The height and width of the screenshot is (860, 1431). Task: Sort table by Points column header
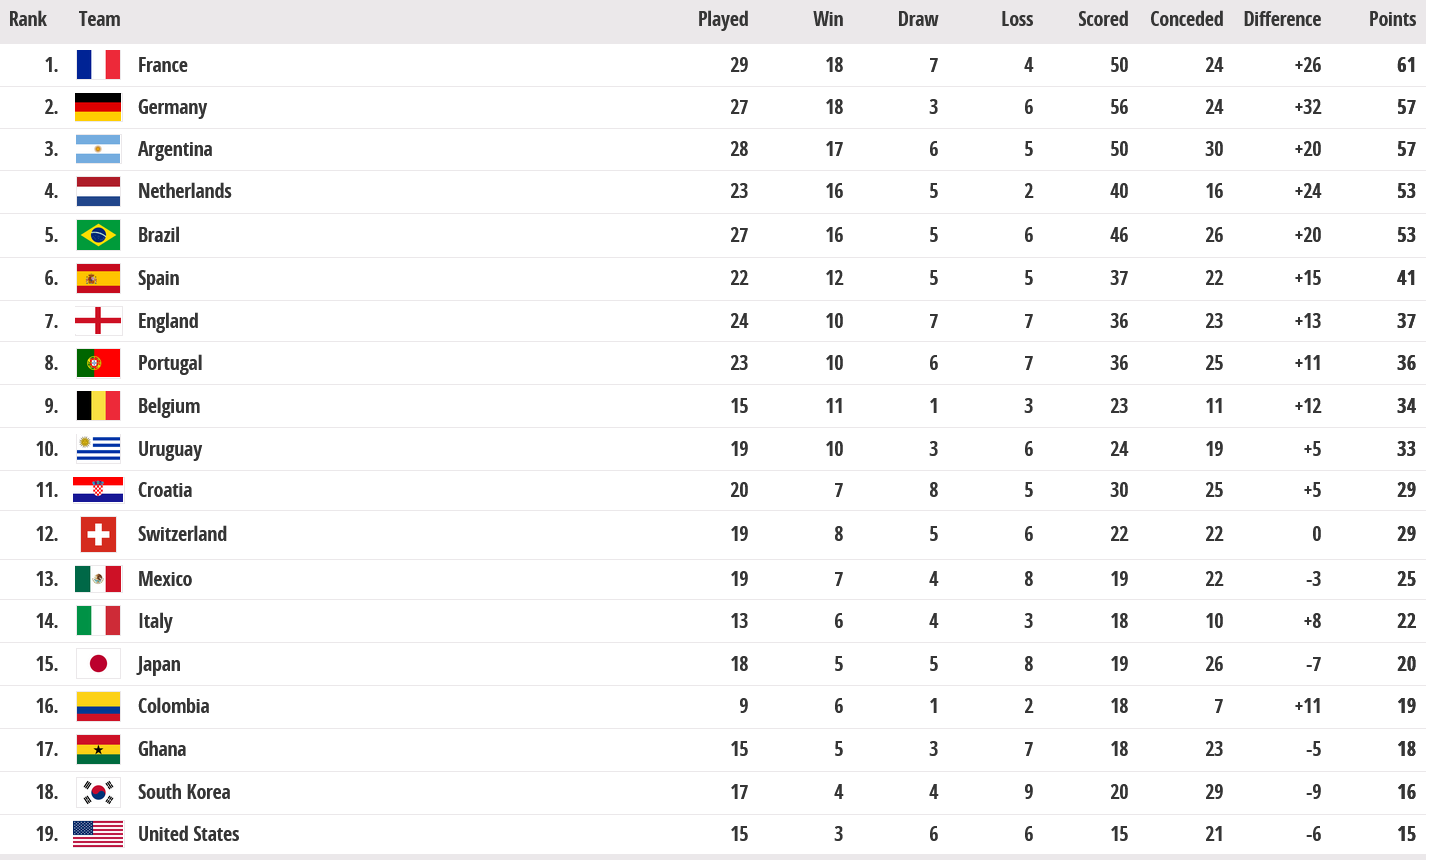(x=1392, y=19)
